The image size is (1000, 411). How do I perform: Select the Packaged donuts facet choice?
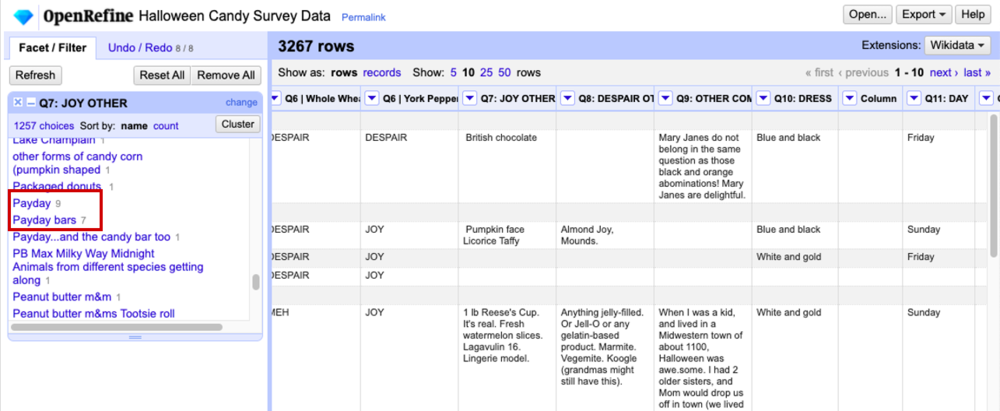coord(57,186)
